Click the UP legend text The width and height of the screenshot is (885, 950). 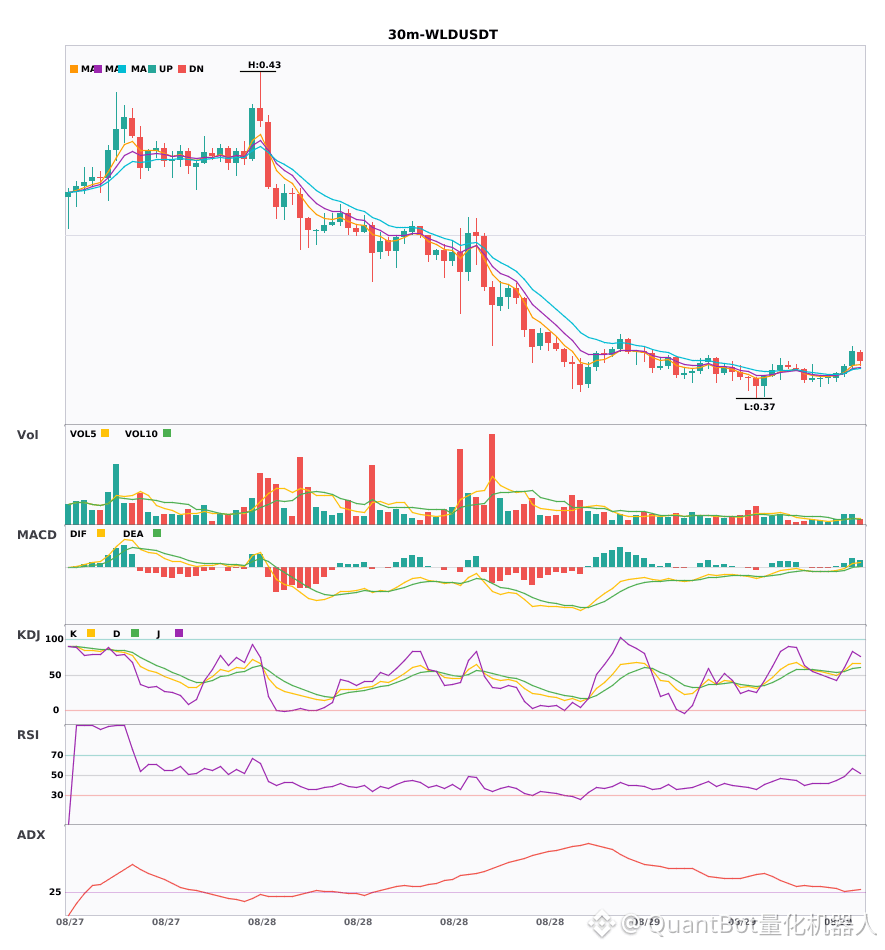coord(166,69)
